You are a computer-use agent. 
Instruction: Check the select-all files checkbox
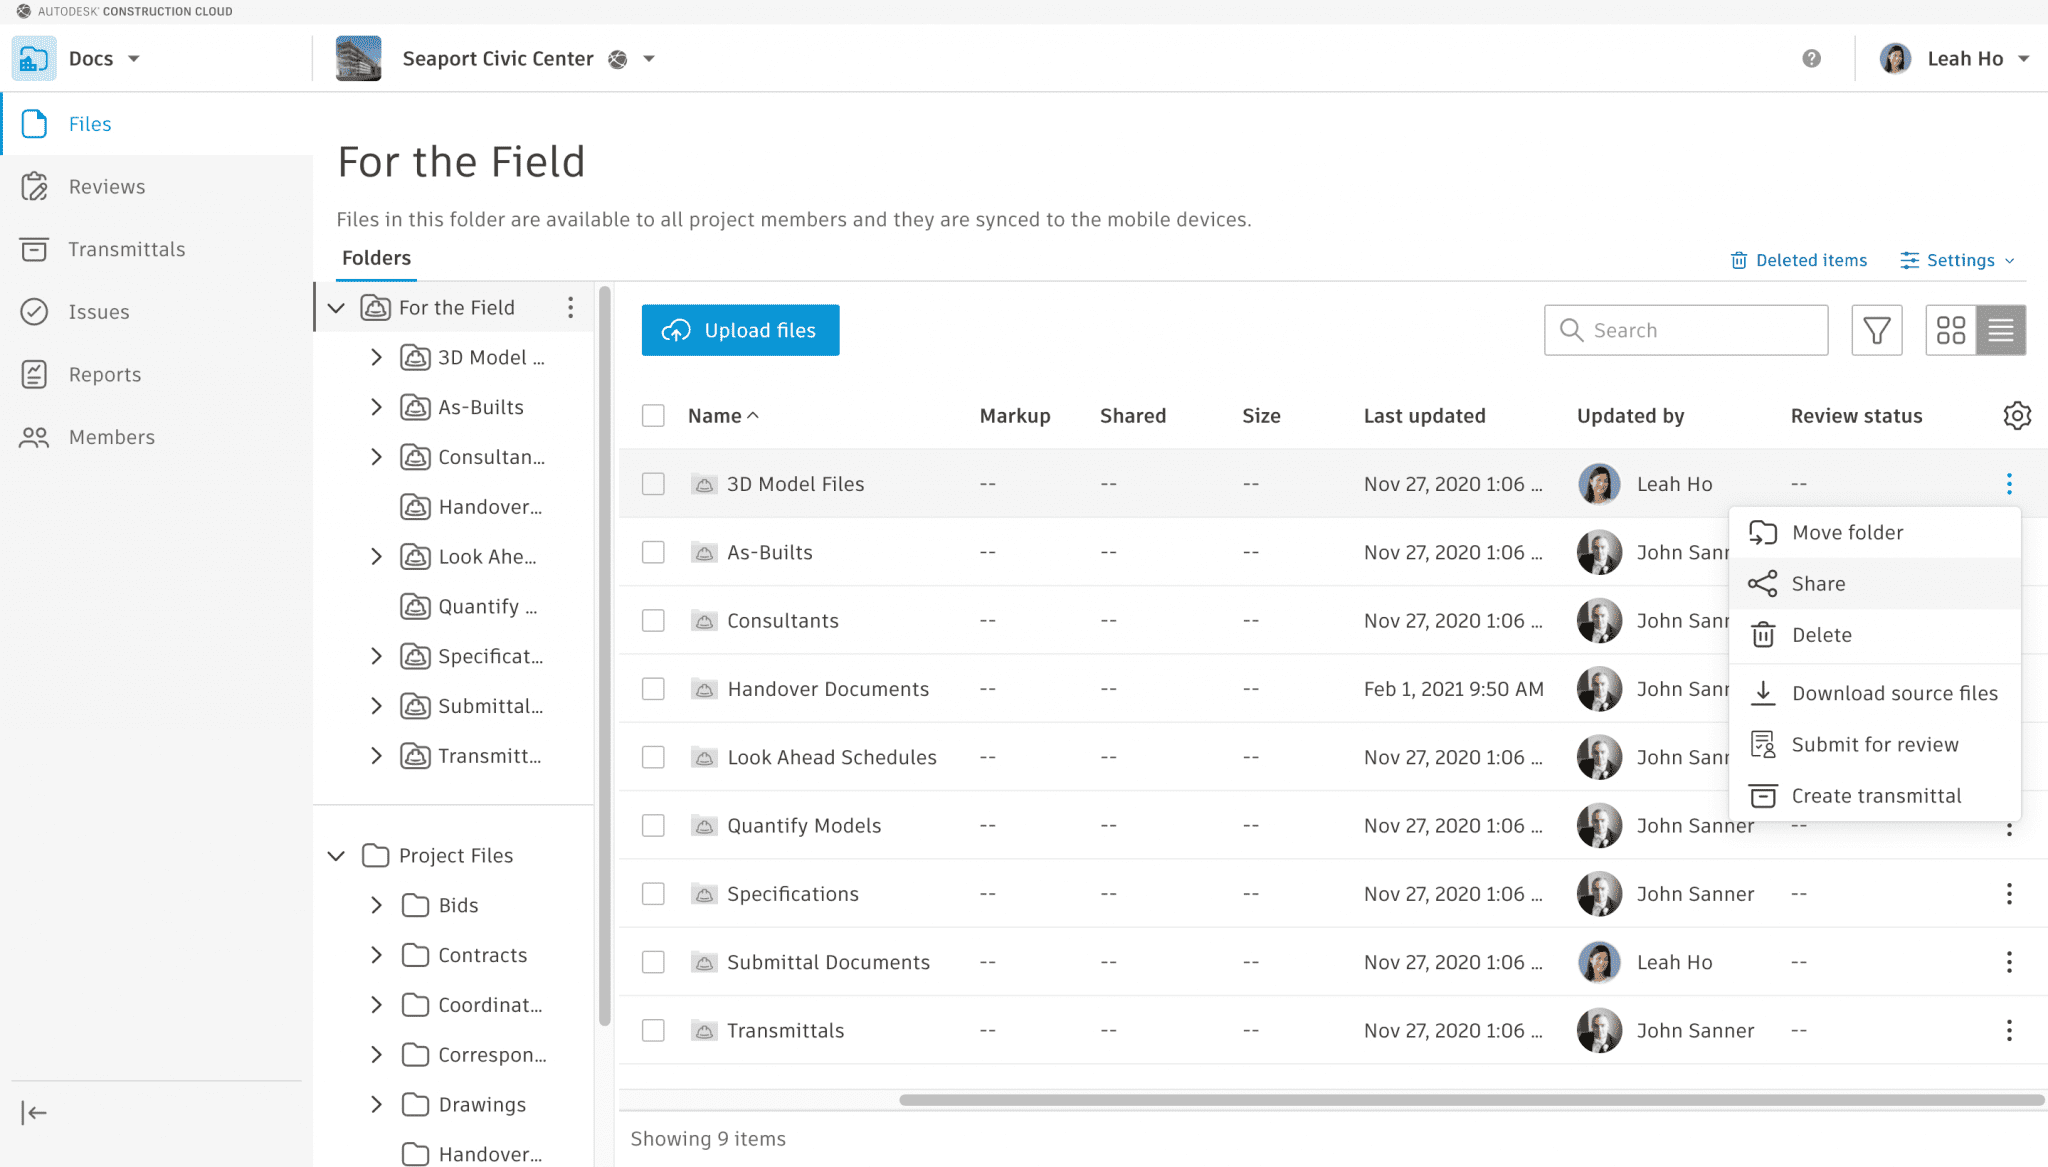[653, 415]
